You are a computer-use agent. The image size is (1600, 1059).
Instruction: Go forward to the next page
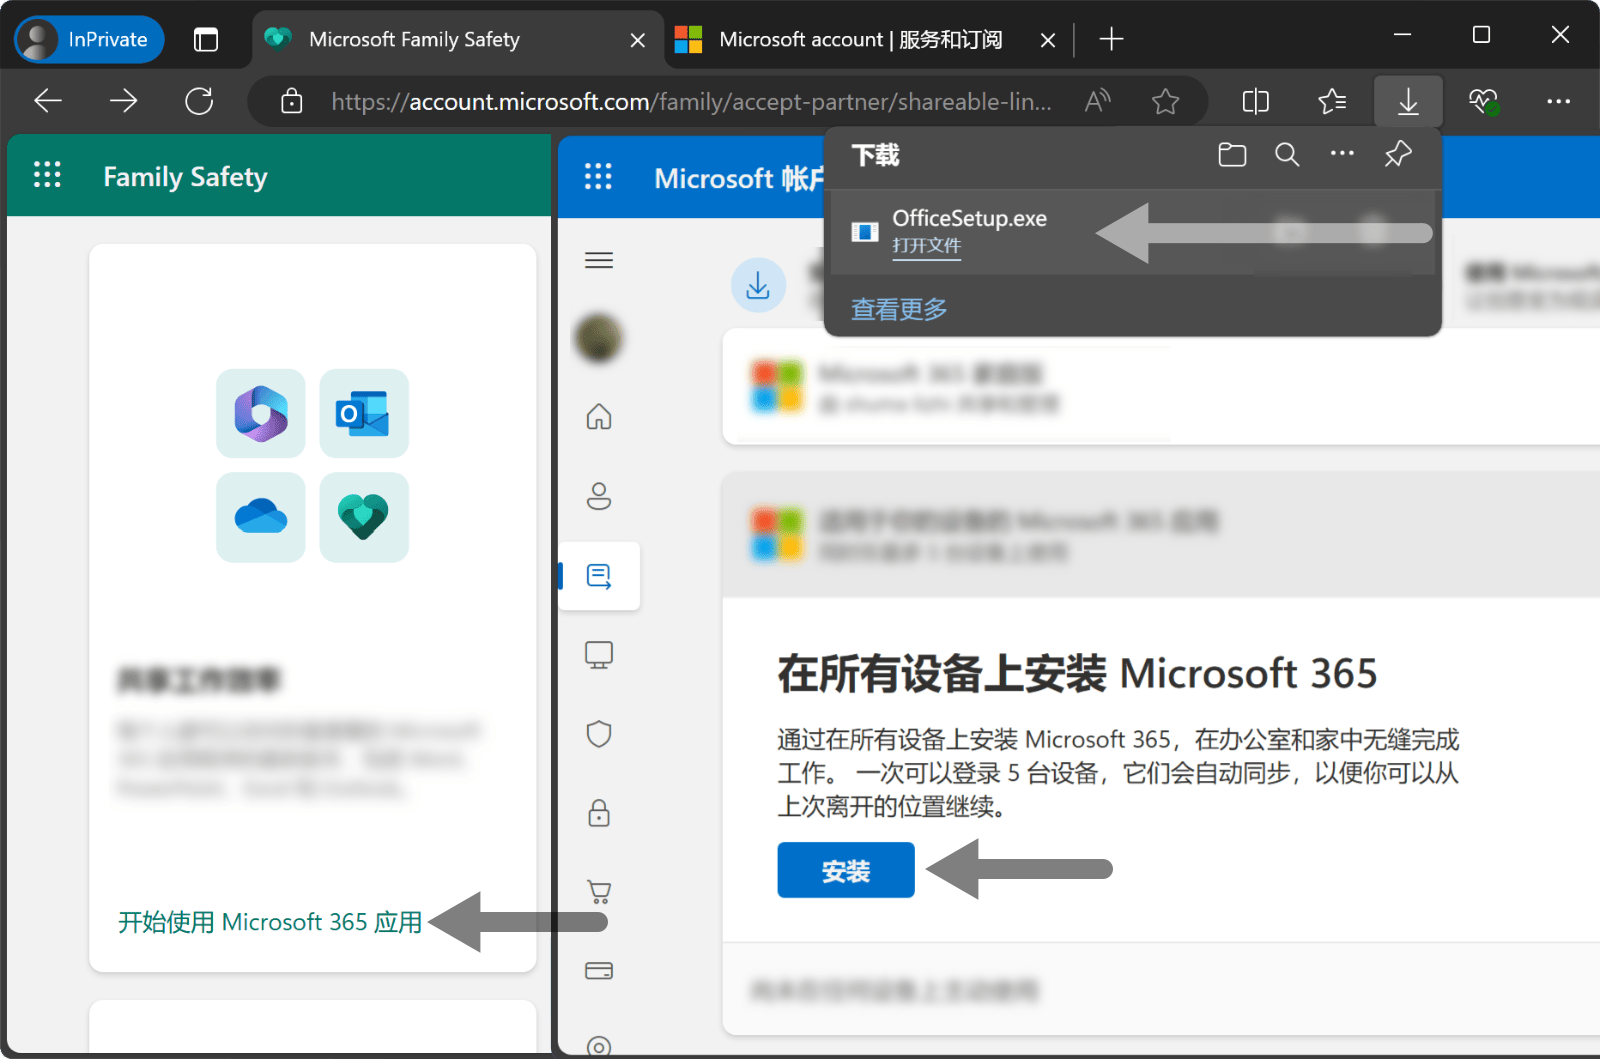[x=124, y=101]
